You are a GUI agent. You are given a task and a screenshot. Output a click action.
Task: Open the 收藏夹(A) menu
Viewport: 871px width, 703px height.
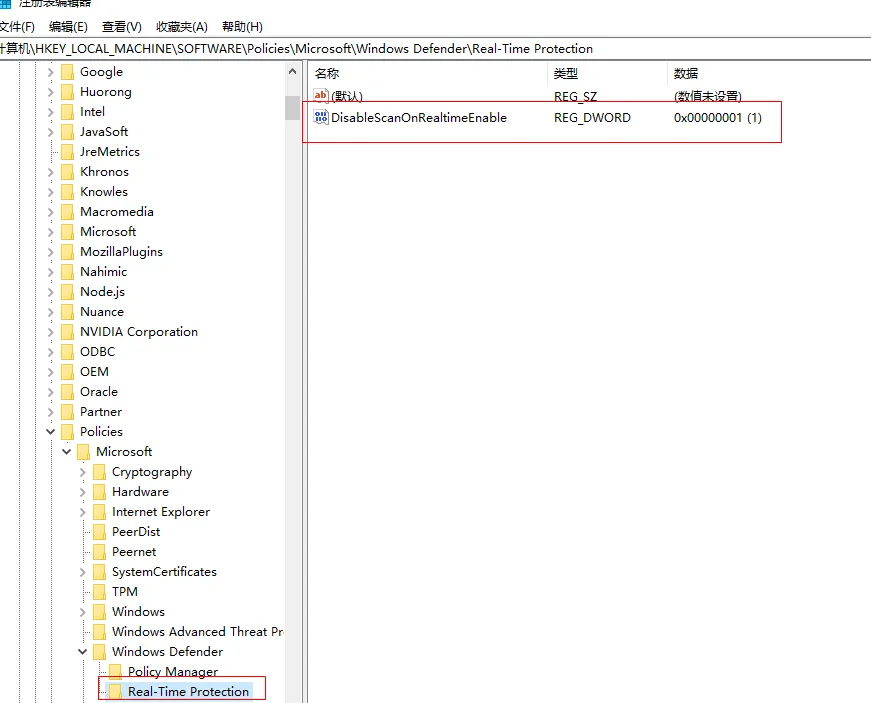tap(181, 27)
